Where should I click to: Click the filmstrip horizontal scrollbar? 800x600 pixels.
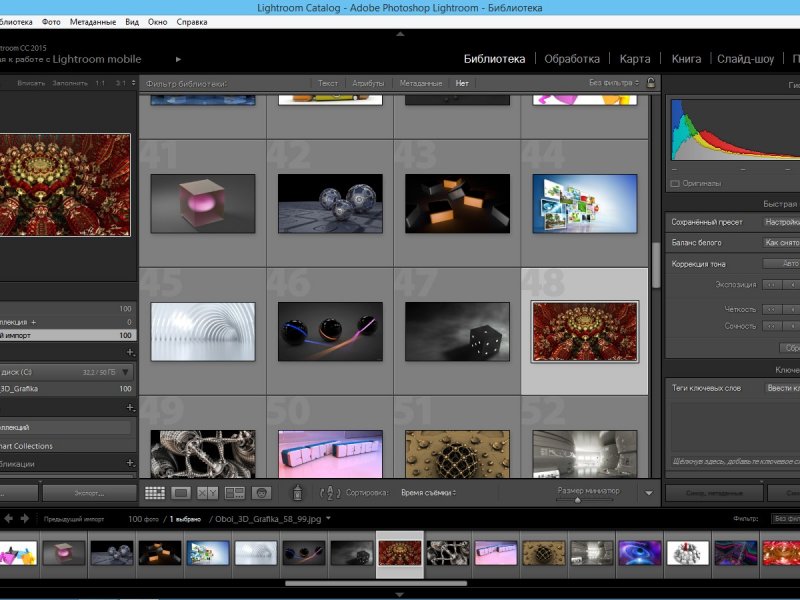[376, 583]
